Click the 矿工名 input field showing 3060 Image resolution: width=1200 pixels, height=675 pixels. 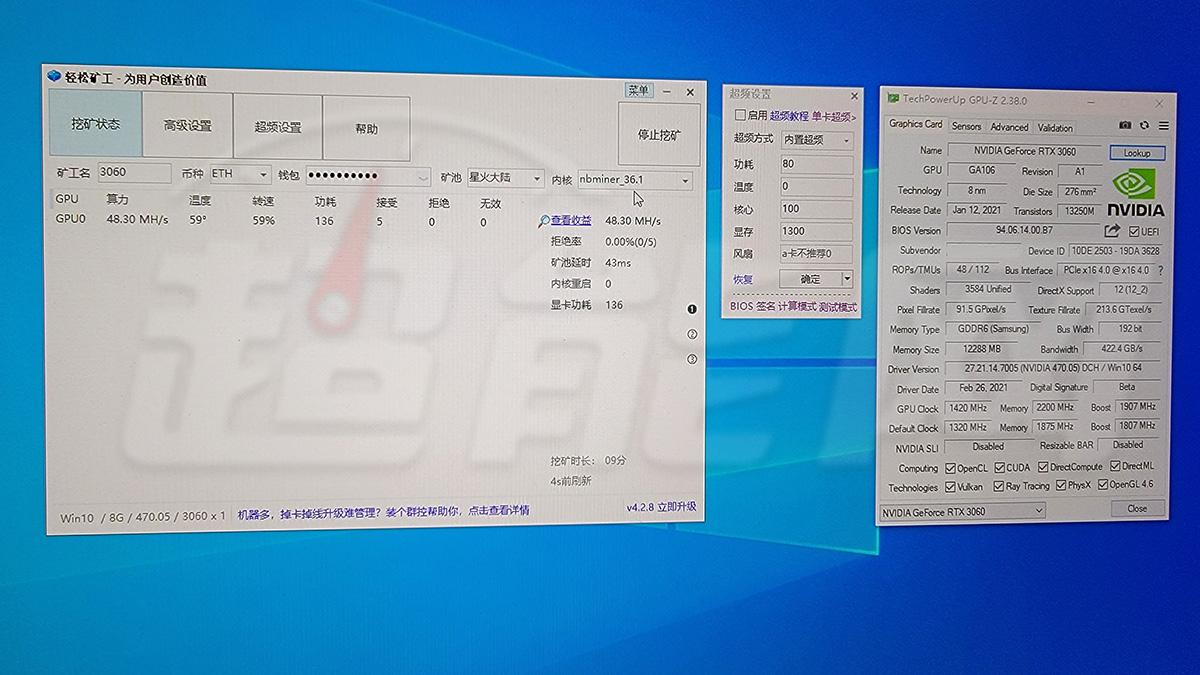click(x=135, y=174)
